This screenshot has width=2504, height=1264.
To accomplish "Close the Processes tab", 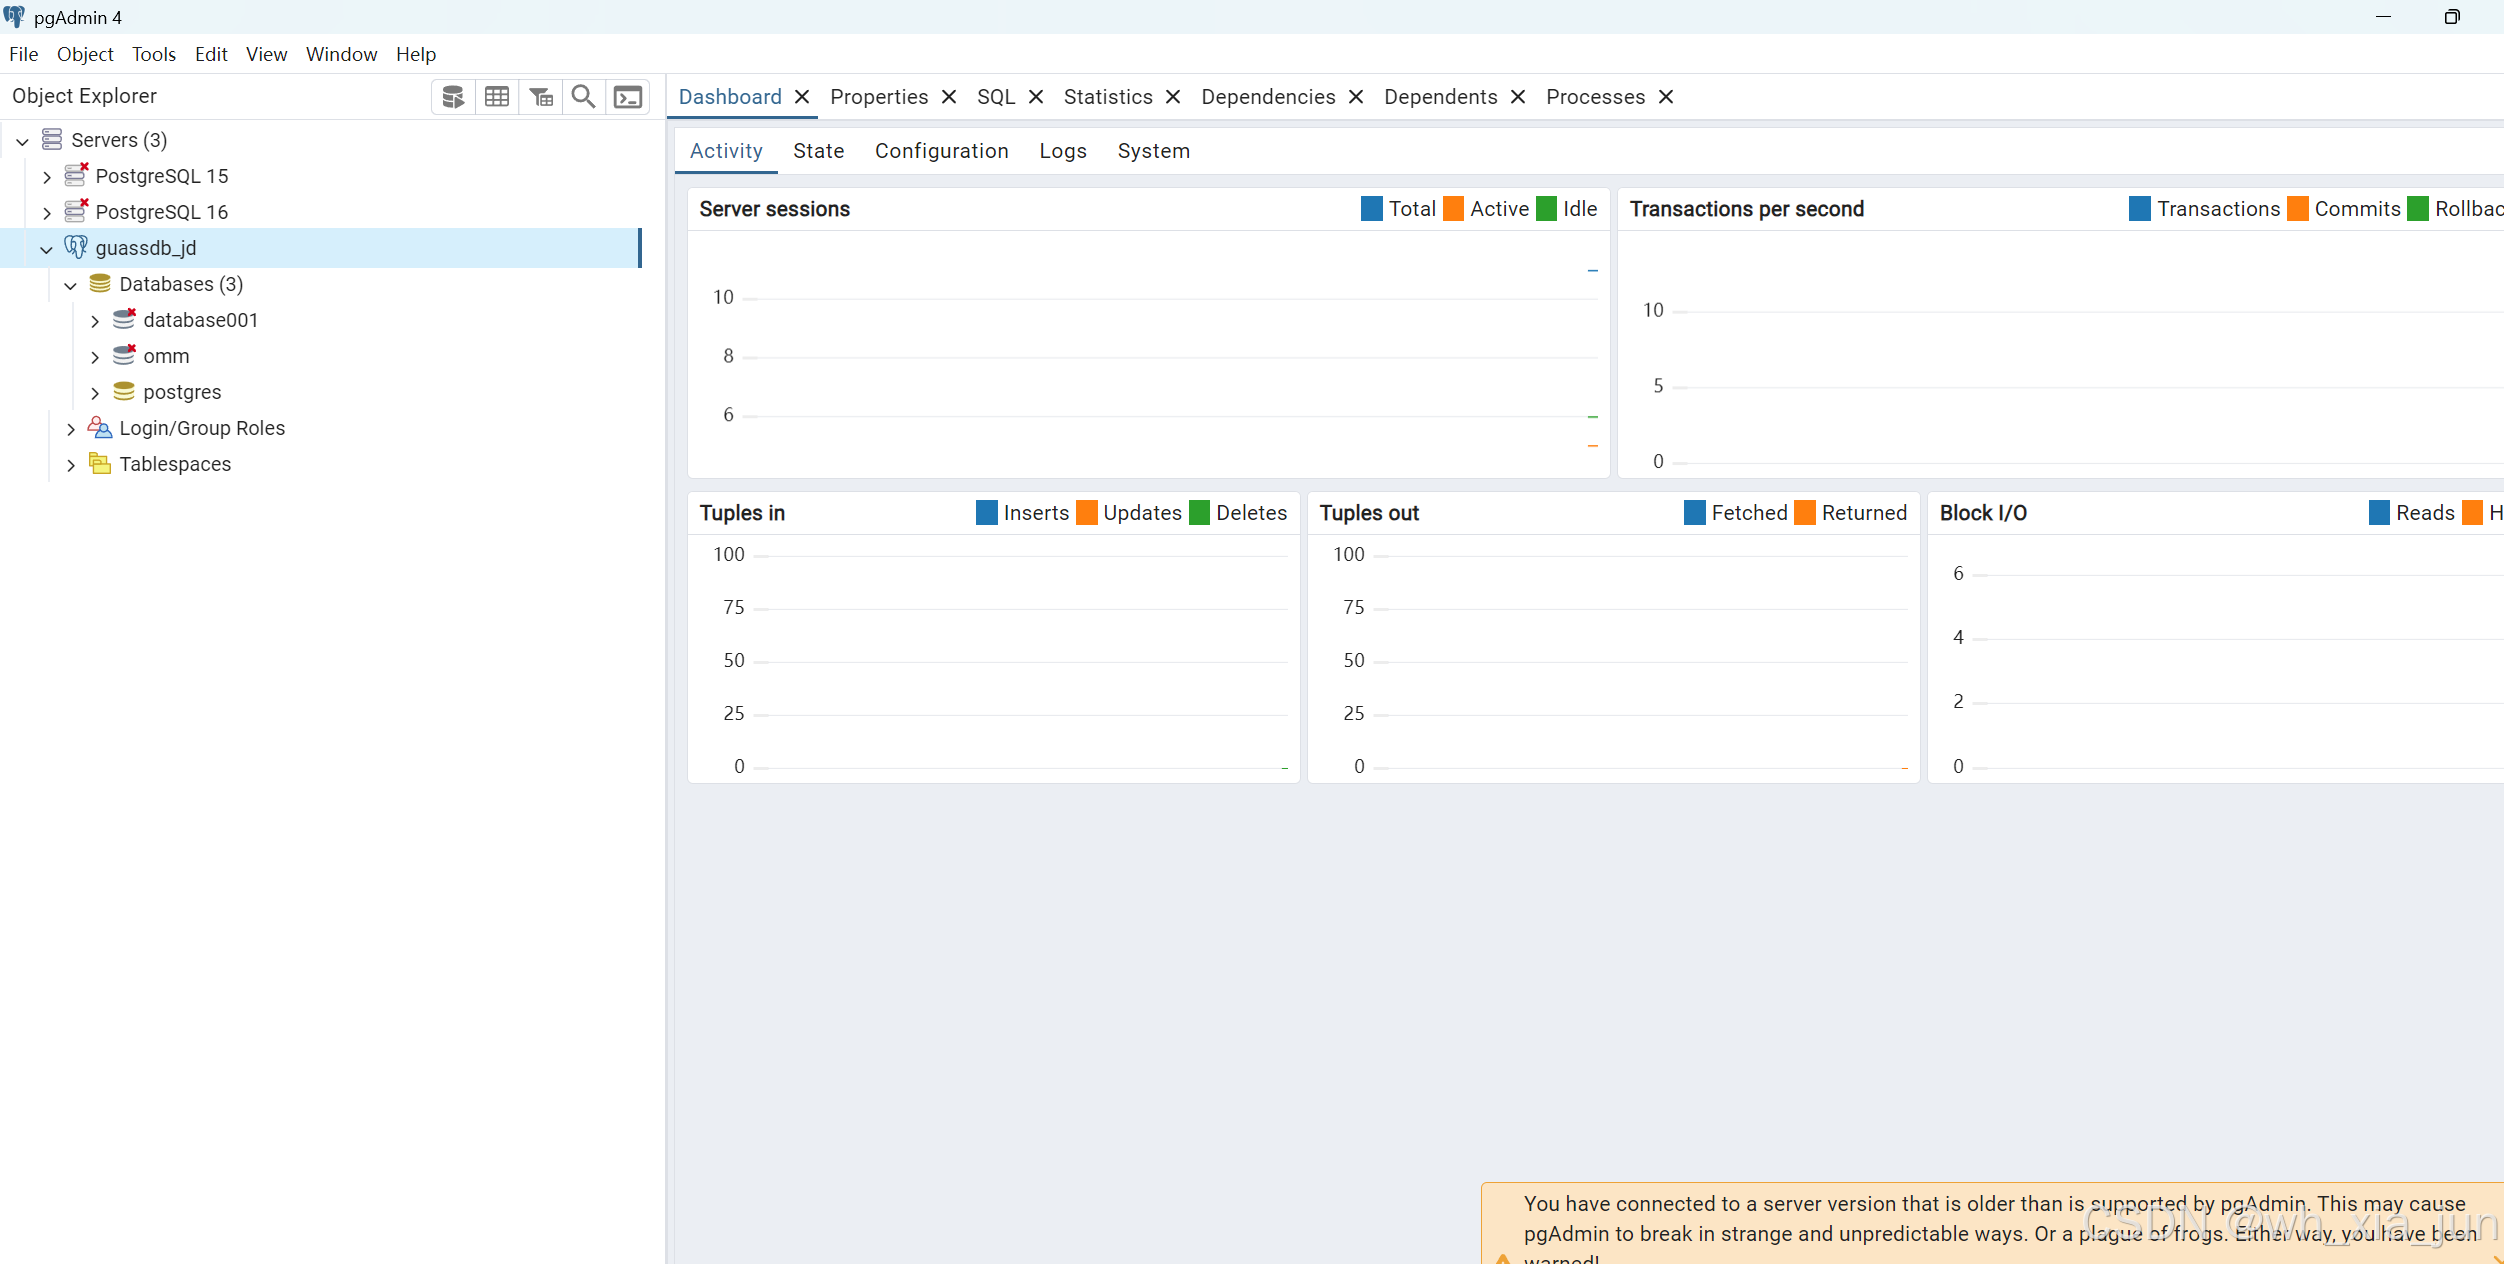I will click(x=1666, y=97).
